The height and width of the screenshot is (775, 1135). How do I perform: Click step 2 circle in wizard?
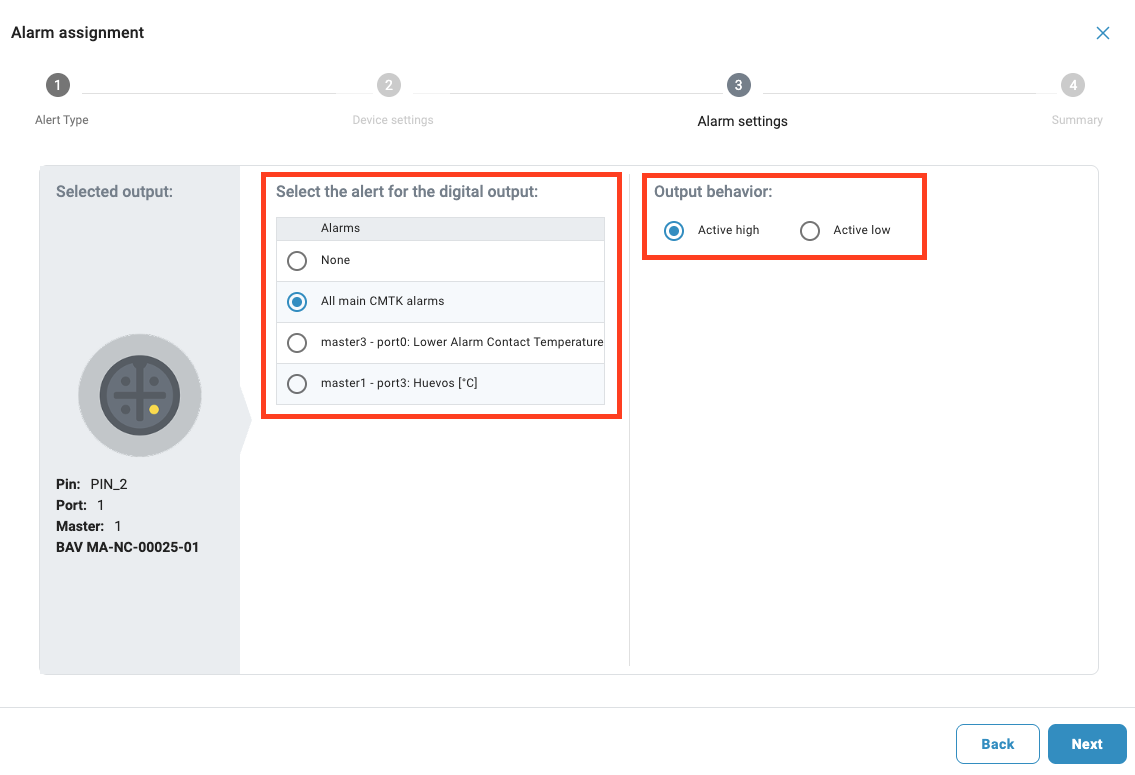(389, 85)
